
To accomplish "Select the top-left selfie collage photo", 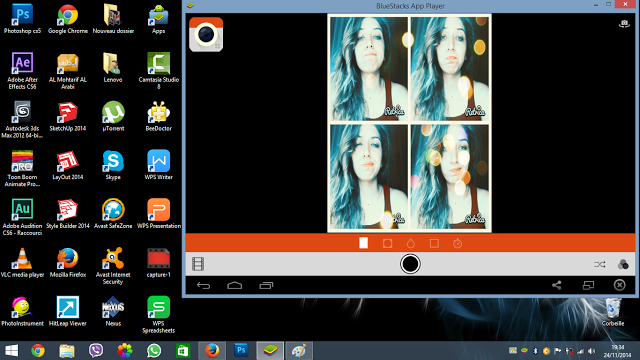I will coord(369,69).
